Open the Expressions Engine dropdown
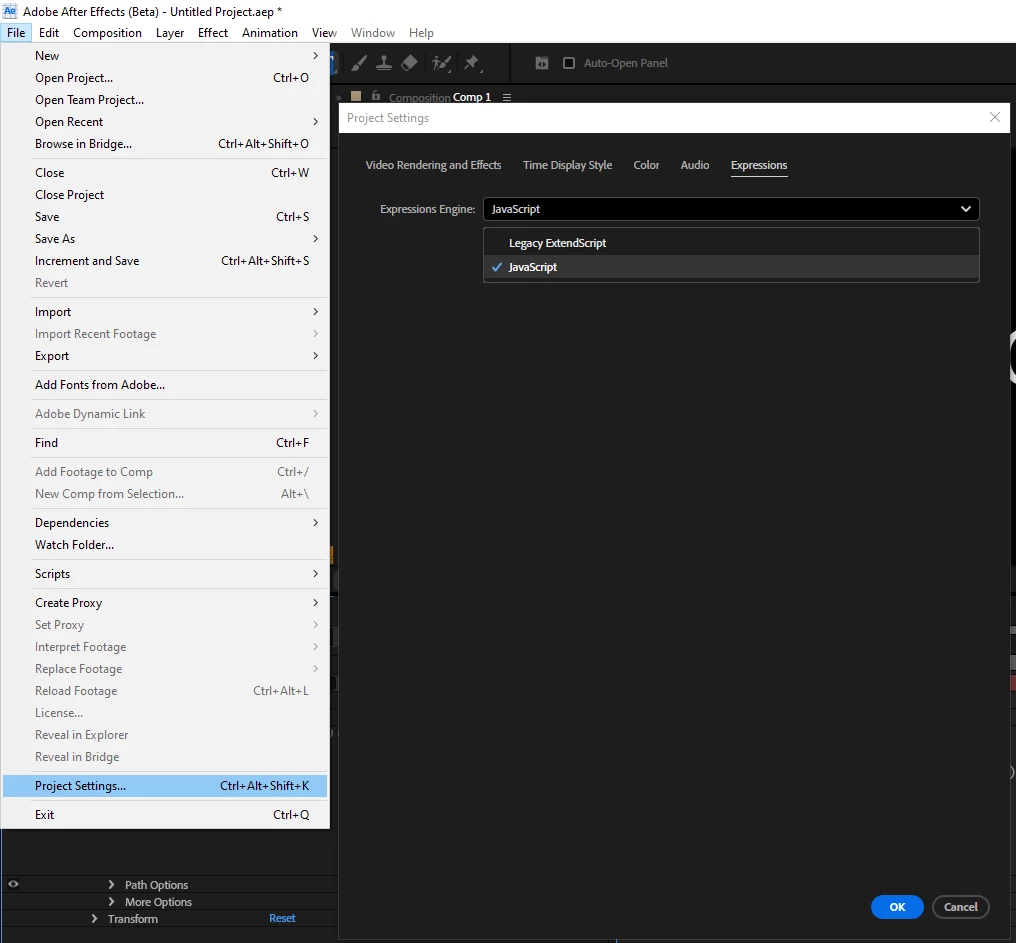This screenshot has height=943, width=1016. (731, 209)
